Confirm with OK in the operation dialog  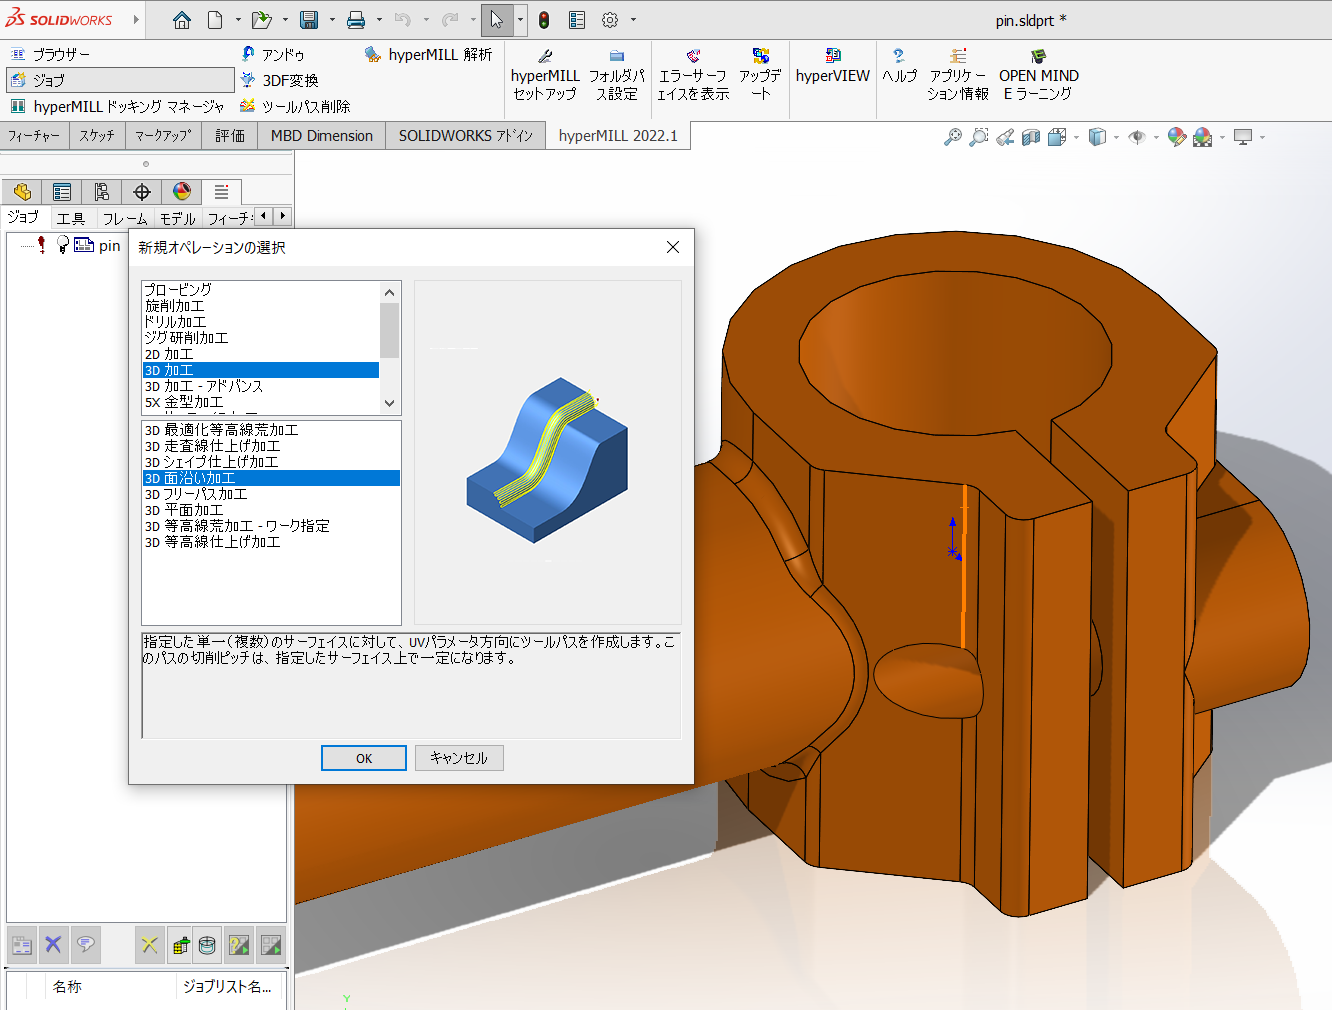coord(364,758)
